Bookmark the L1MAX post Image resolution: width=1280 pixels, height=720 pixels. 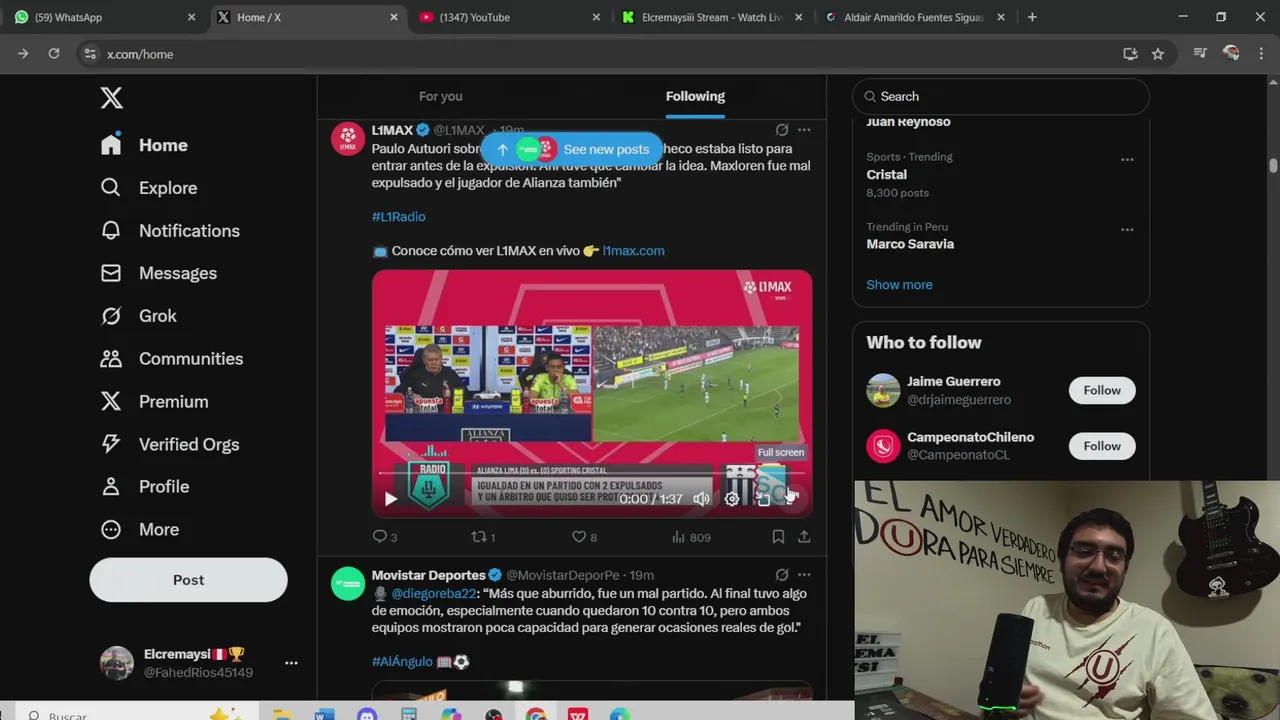[778, 537]
